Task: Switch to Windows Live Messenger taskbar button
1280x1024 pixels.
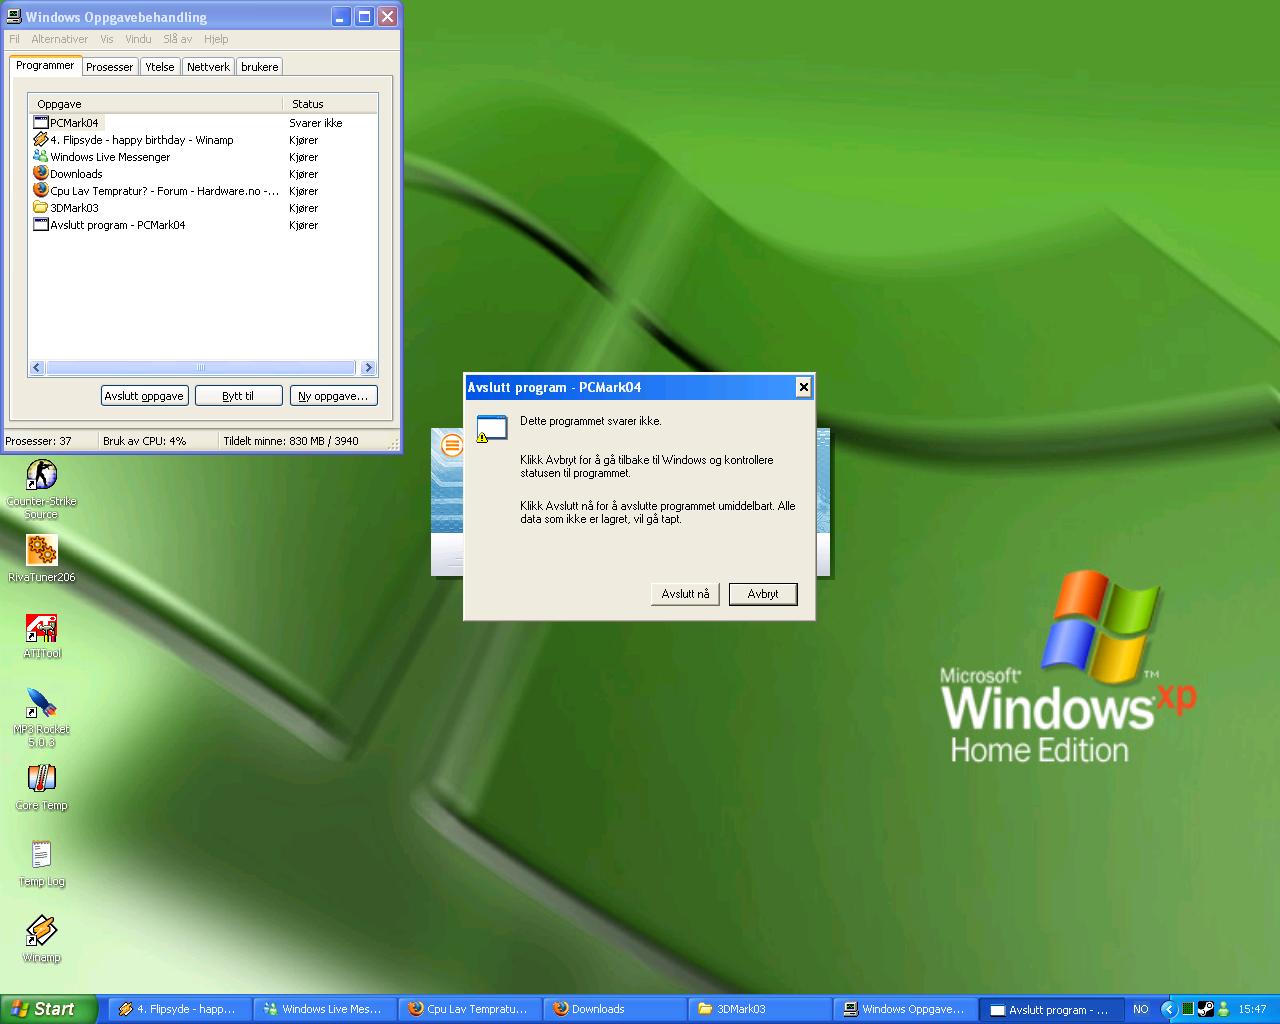Action: 324,1009
